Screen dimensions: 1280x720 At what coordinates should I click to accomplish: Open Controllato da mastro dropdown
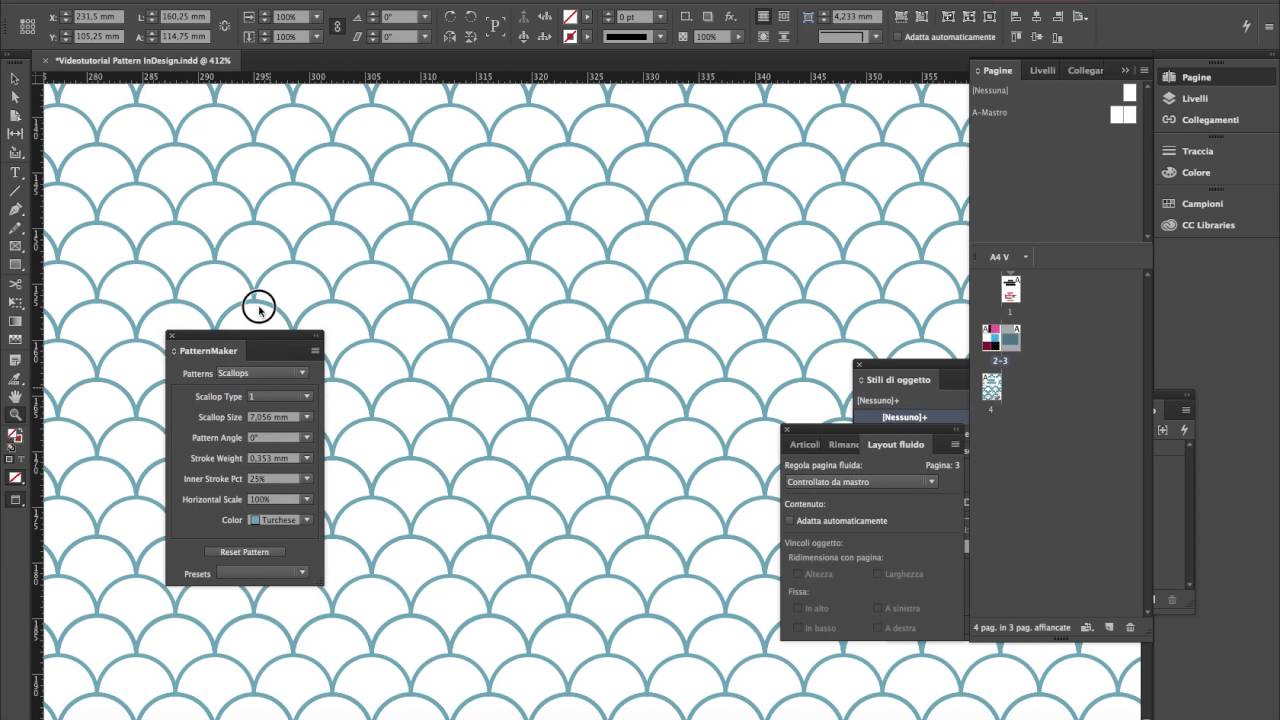(861, 482)
